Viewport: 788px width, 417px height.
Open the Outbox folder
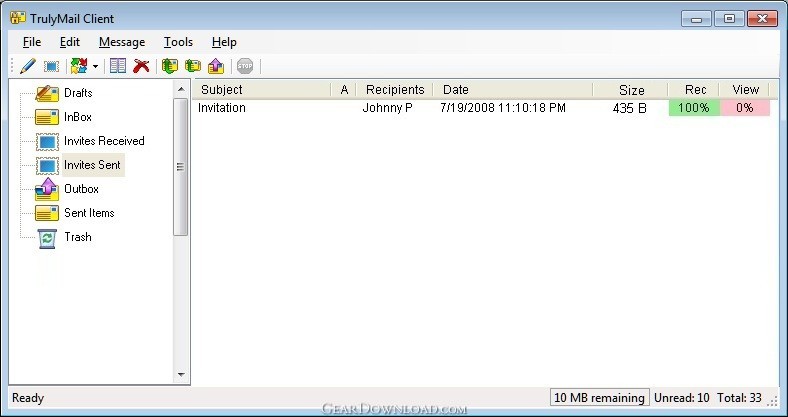(81, 189)
